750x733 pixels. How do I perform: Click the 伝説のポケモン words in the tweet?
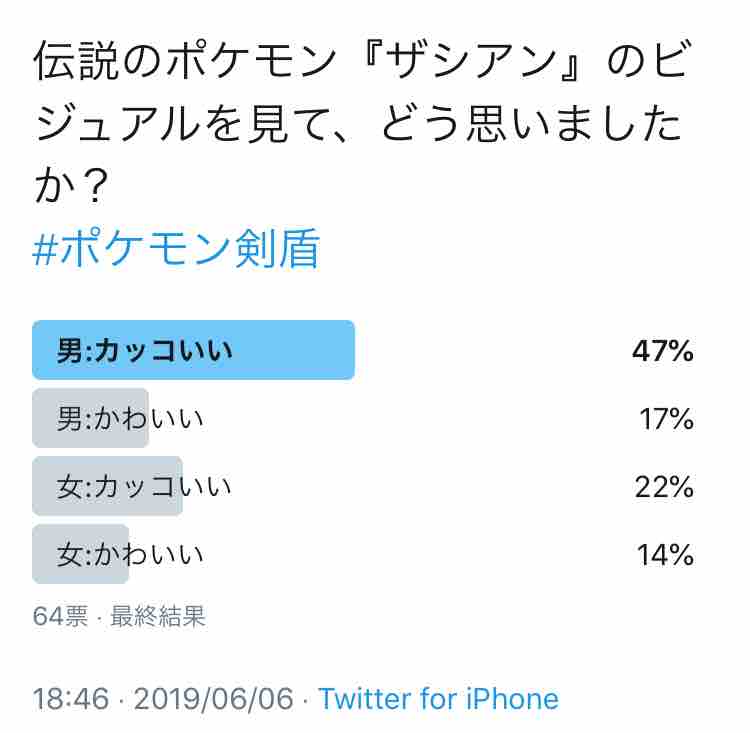coord(186,61)
